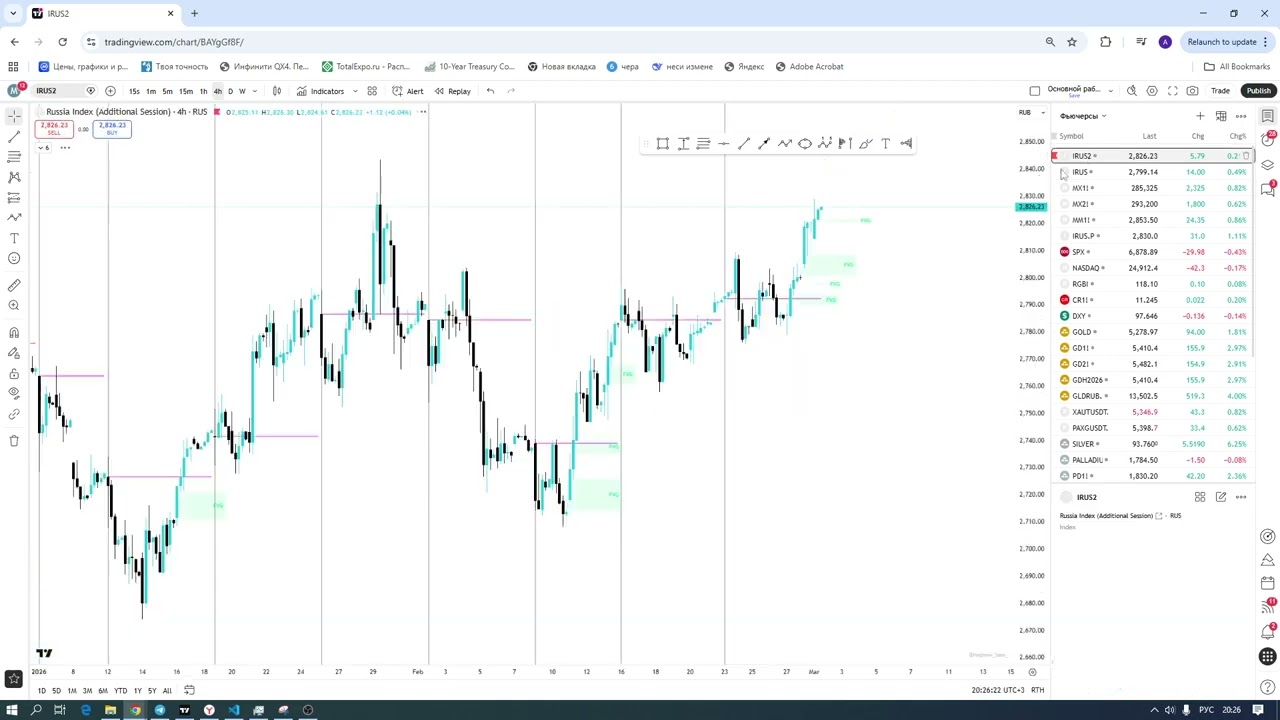Toggle magnet mode in left toolbar
The image size is (1280, 720).
[x=14, y=332]
